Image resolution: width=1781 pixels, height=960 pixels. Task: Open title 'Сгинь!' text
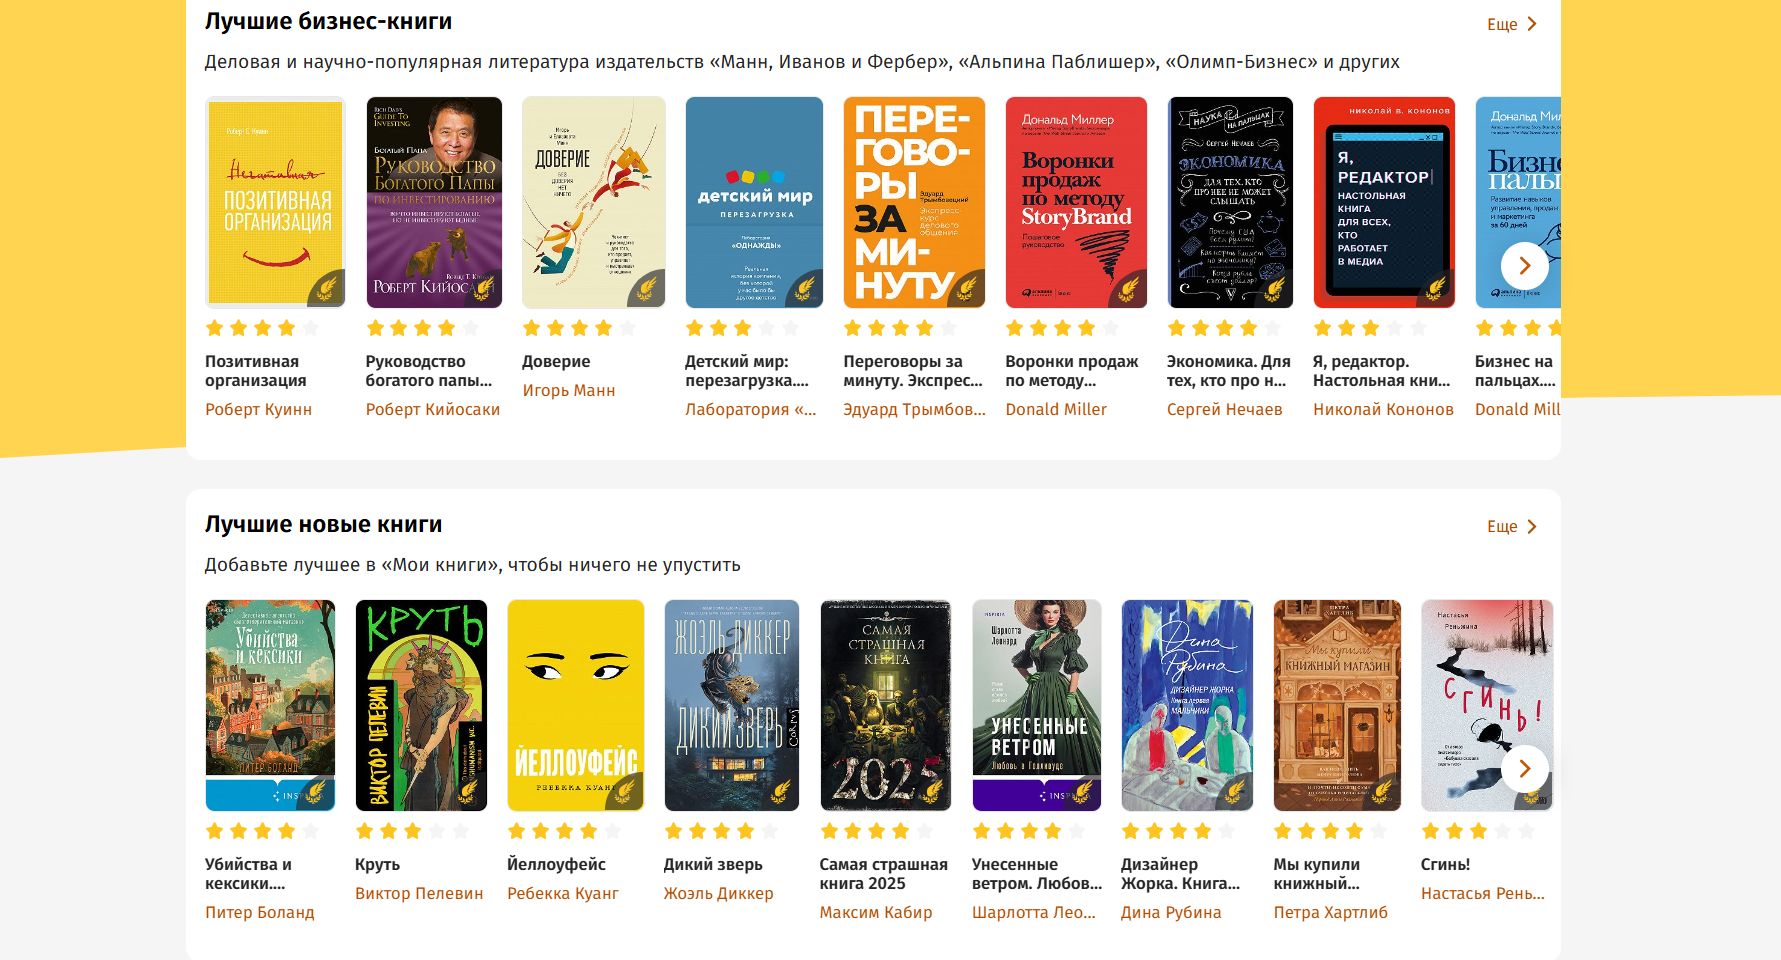1446,864
